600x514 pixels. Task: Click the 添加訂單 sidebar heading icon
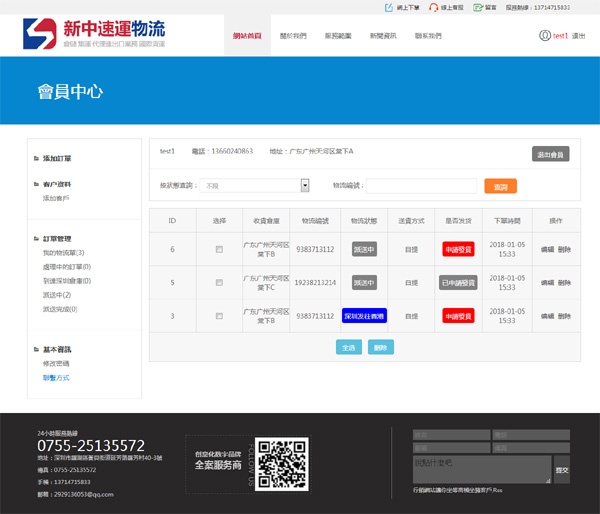click(36, 159)
